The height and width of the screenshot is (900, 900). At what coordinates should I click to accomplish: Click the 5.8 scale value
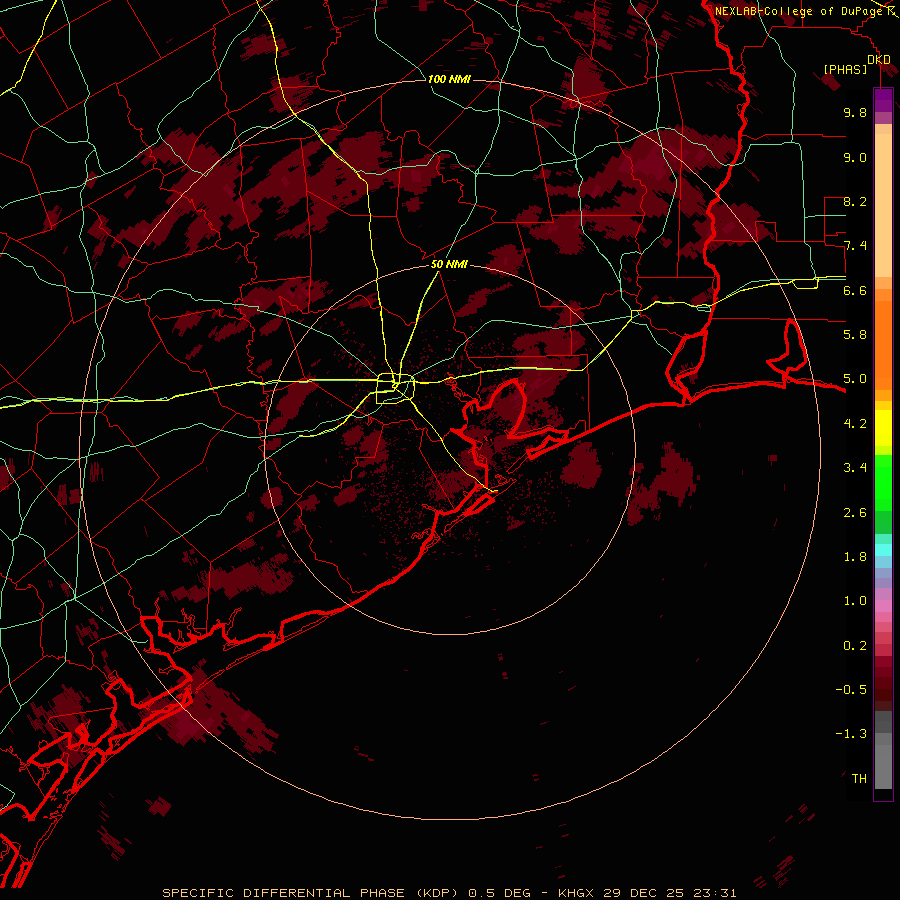[855, 335]
